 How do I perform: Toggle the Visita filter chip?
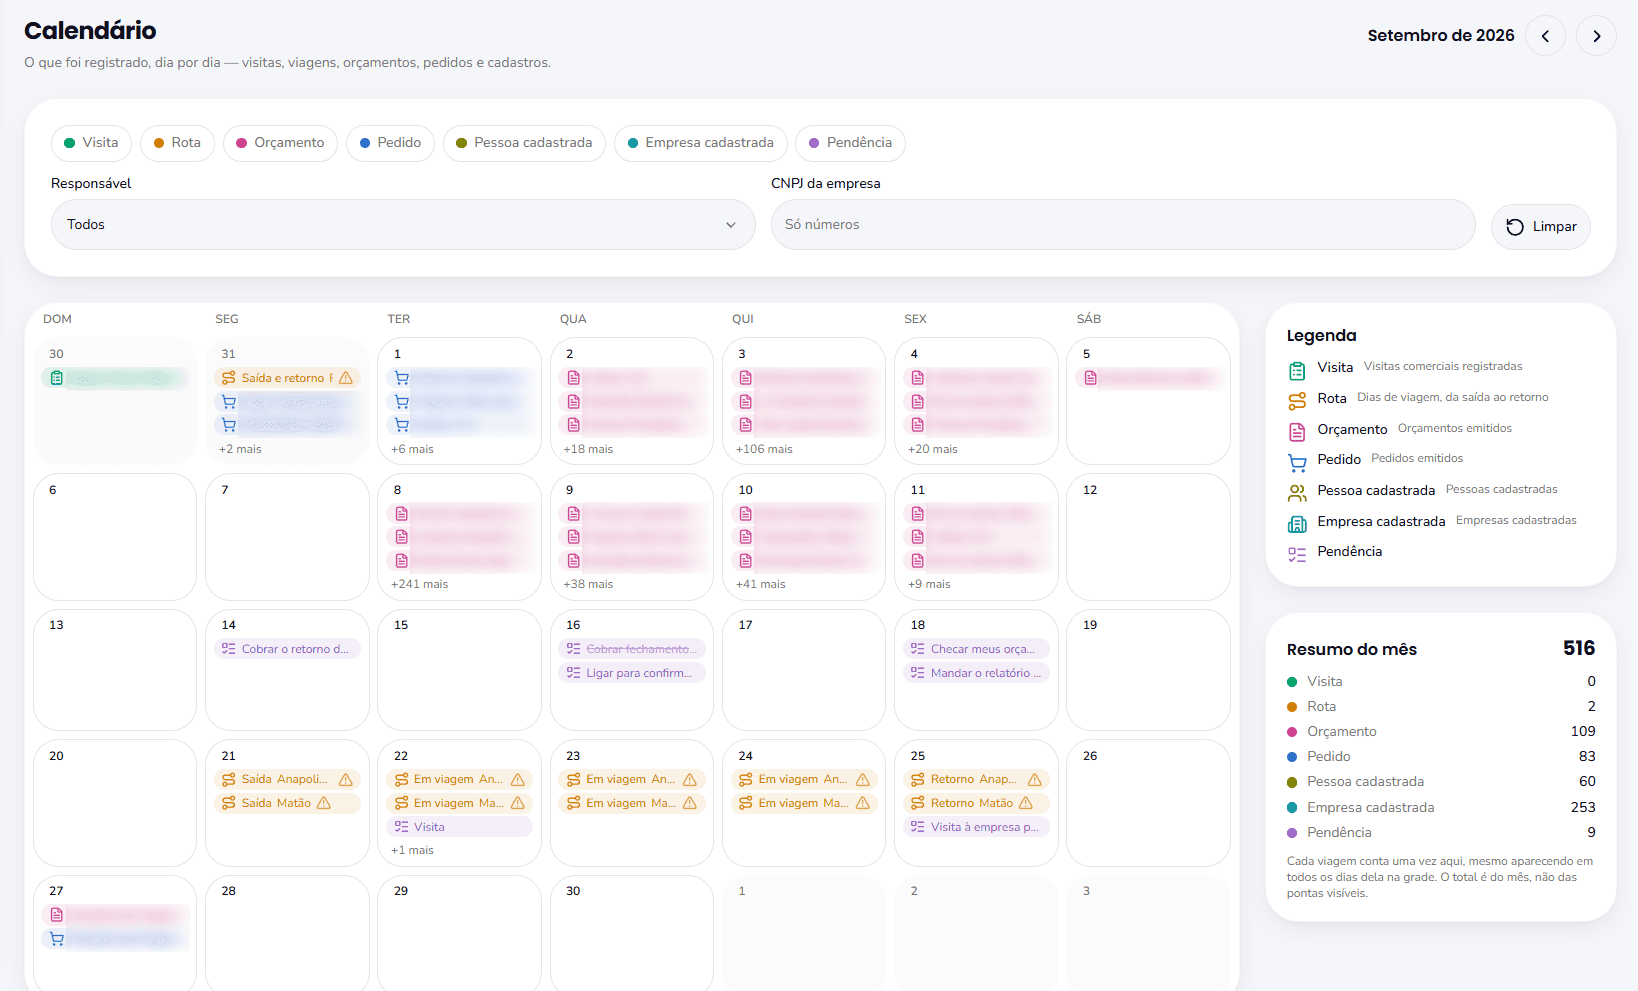click(x=91, y=143)
